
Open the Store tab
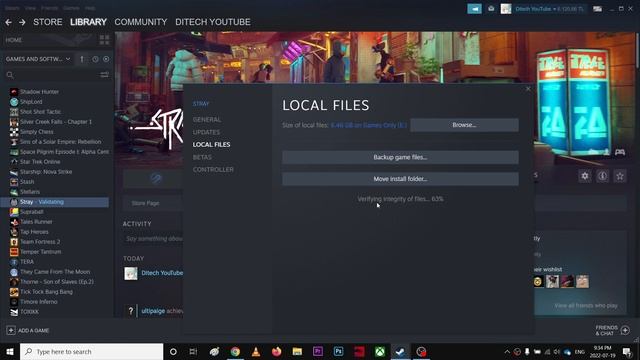tap(48, 22)
